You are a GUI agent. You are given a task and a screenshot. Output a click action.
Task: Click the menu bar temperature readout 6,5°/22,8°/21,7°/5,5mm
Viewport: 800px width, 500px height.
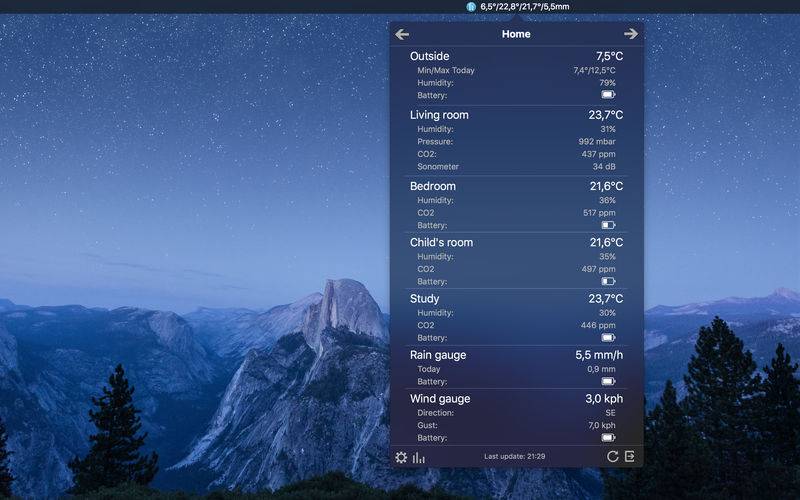point(524,7)
